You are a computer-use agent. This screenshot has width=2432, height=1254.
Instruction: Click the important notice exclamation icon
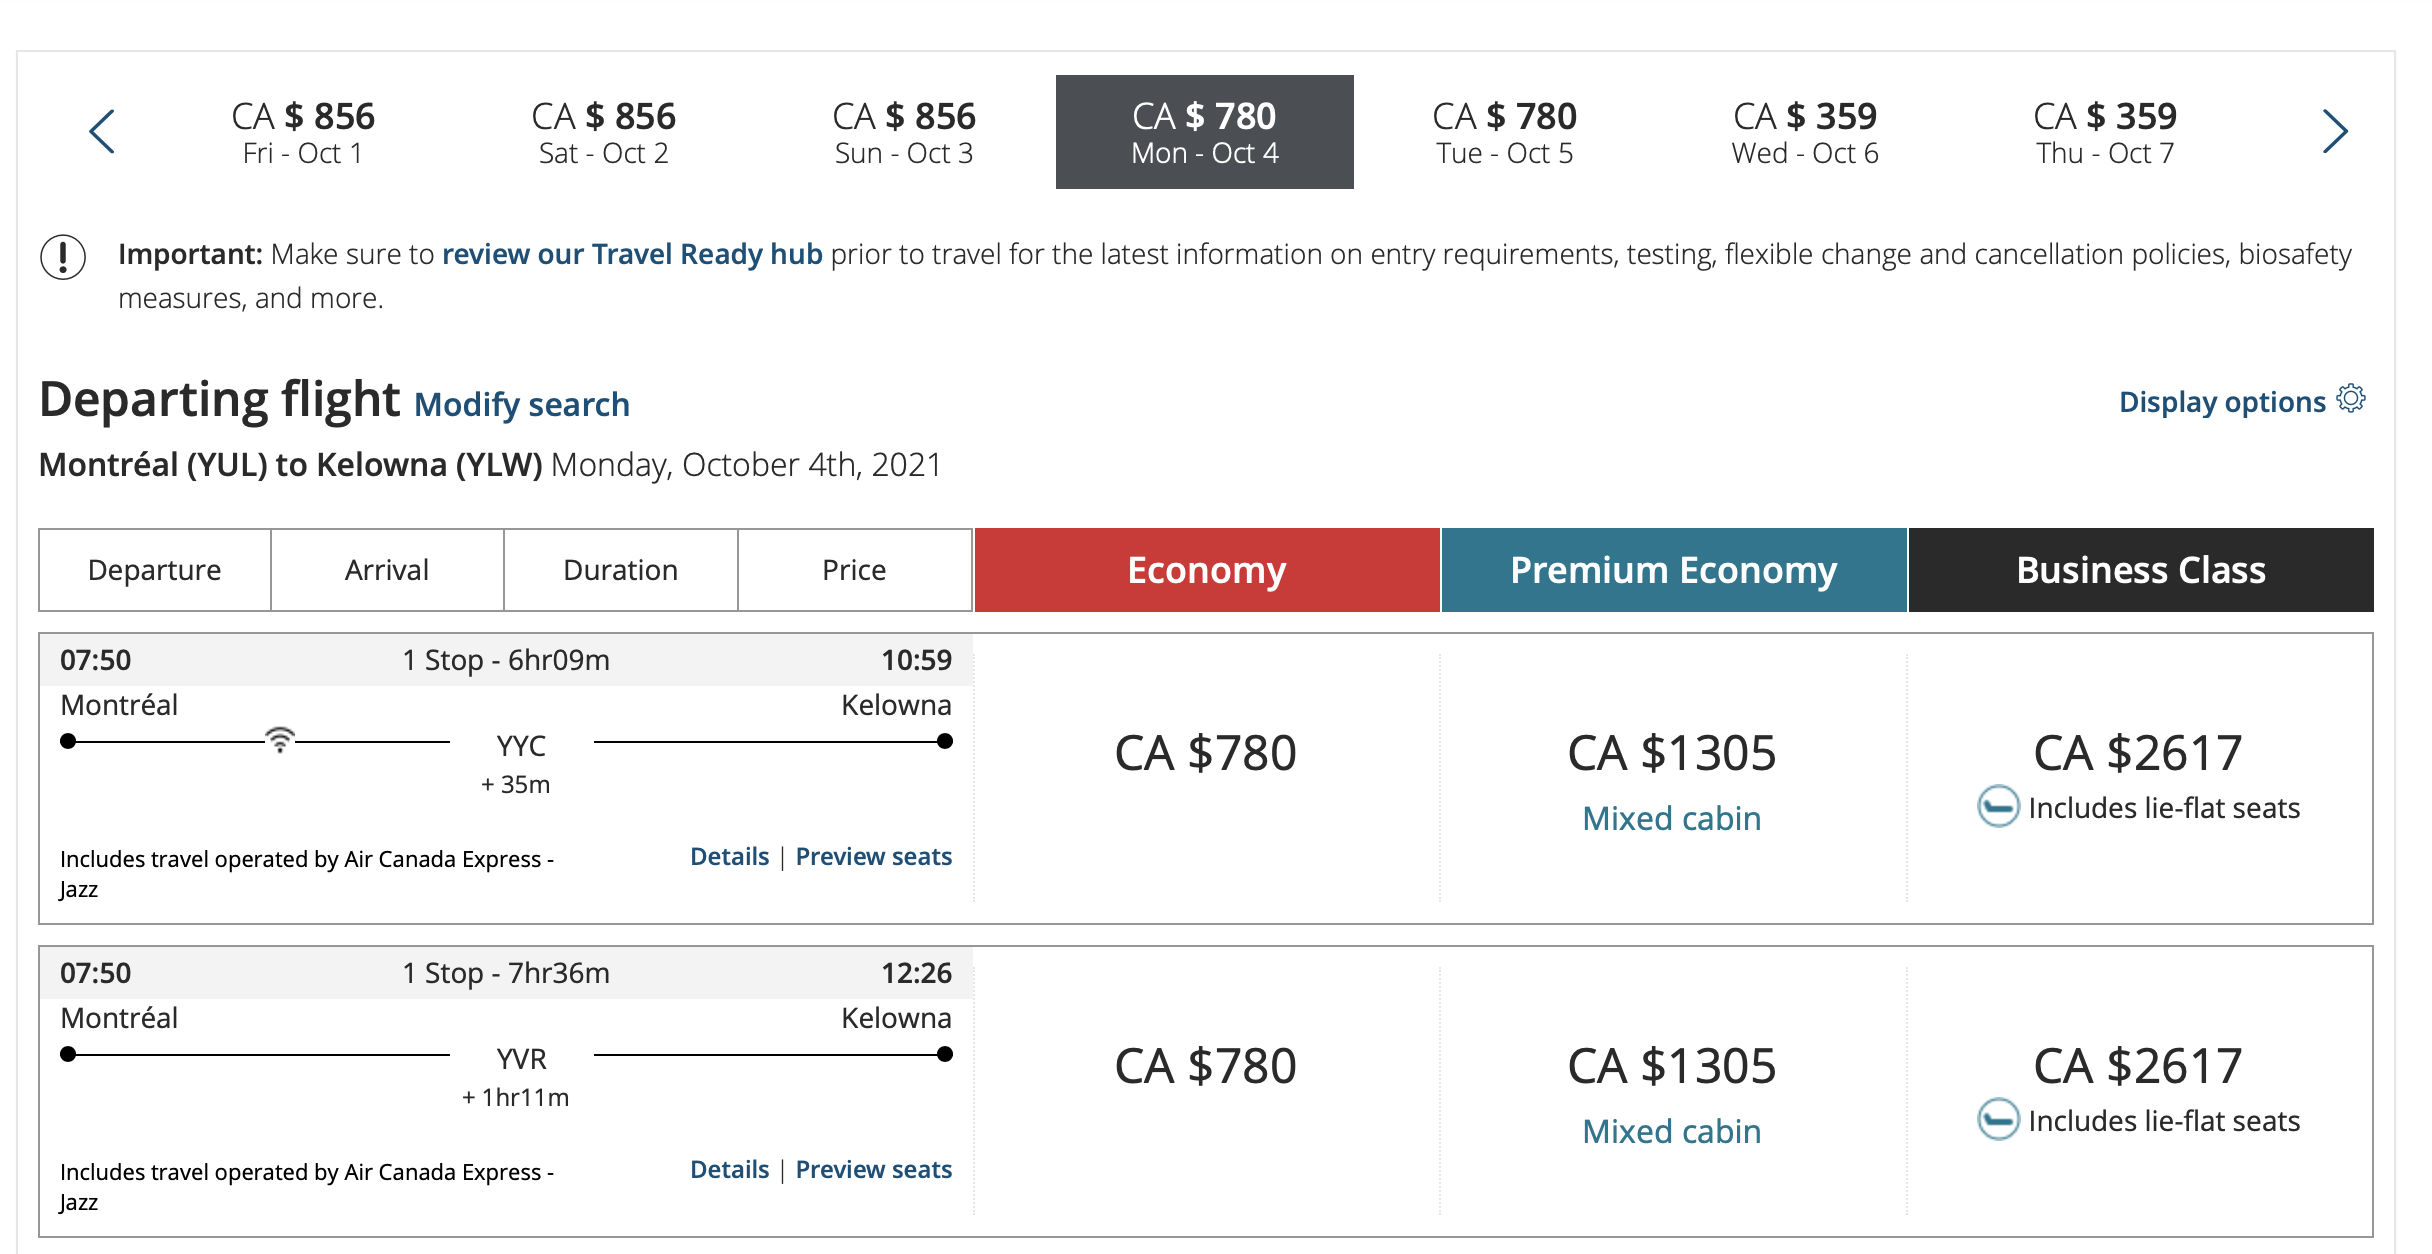(x=63, y=256)
